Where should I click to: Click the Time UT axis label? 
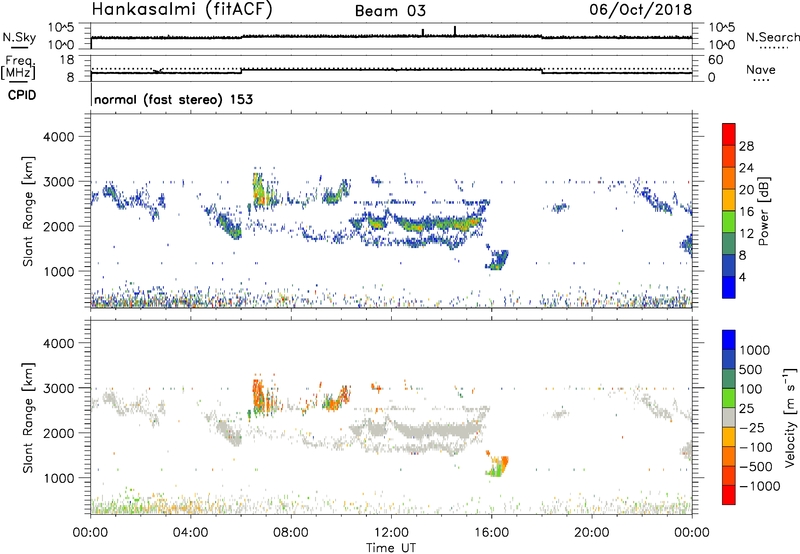point(391,548)
